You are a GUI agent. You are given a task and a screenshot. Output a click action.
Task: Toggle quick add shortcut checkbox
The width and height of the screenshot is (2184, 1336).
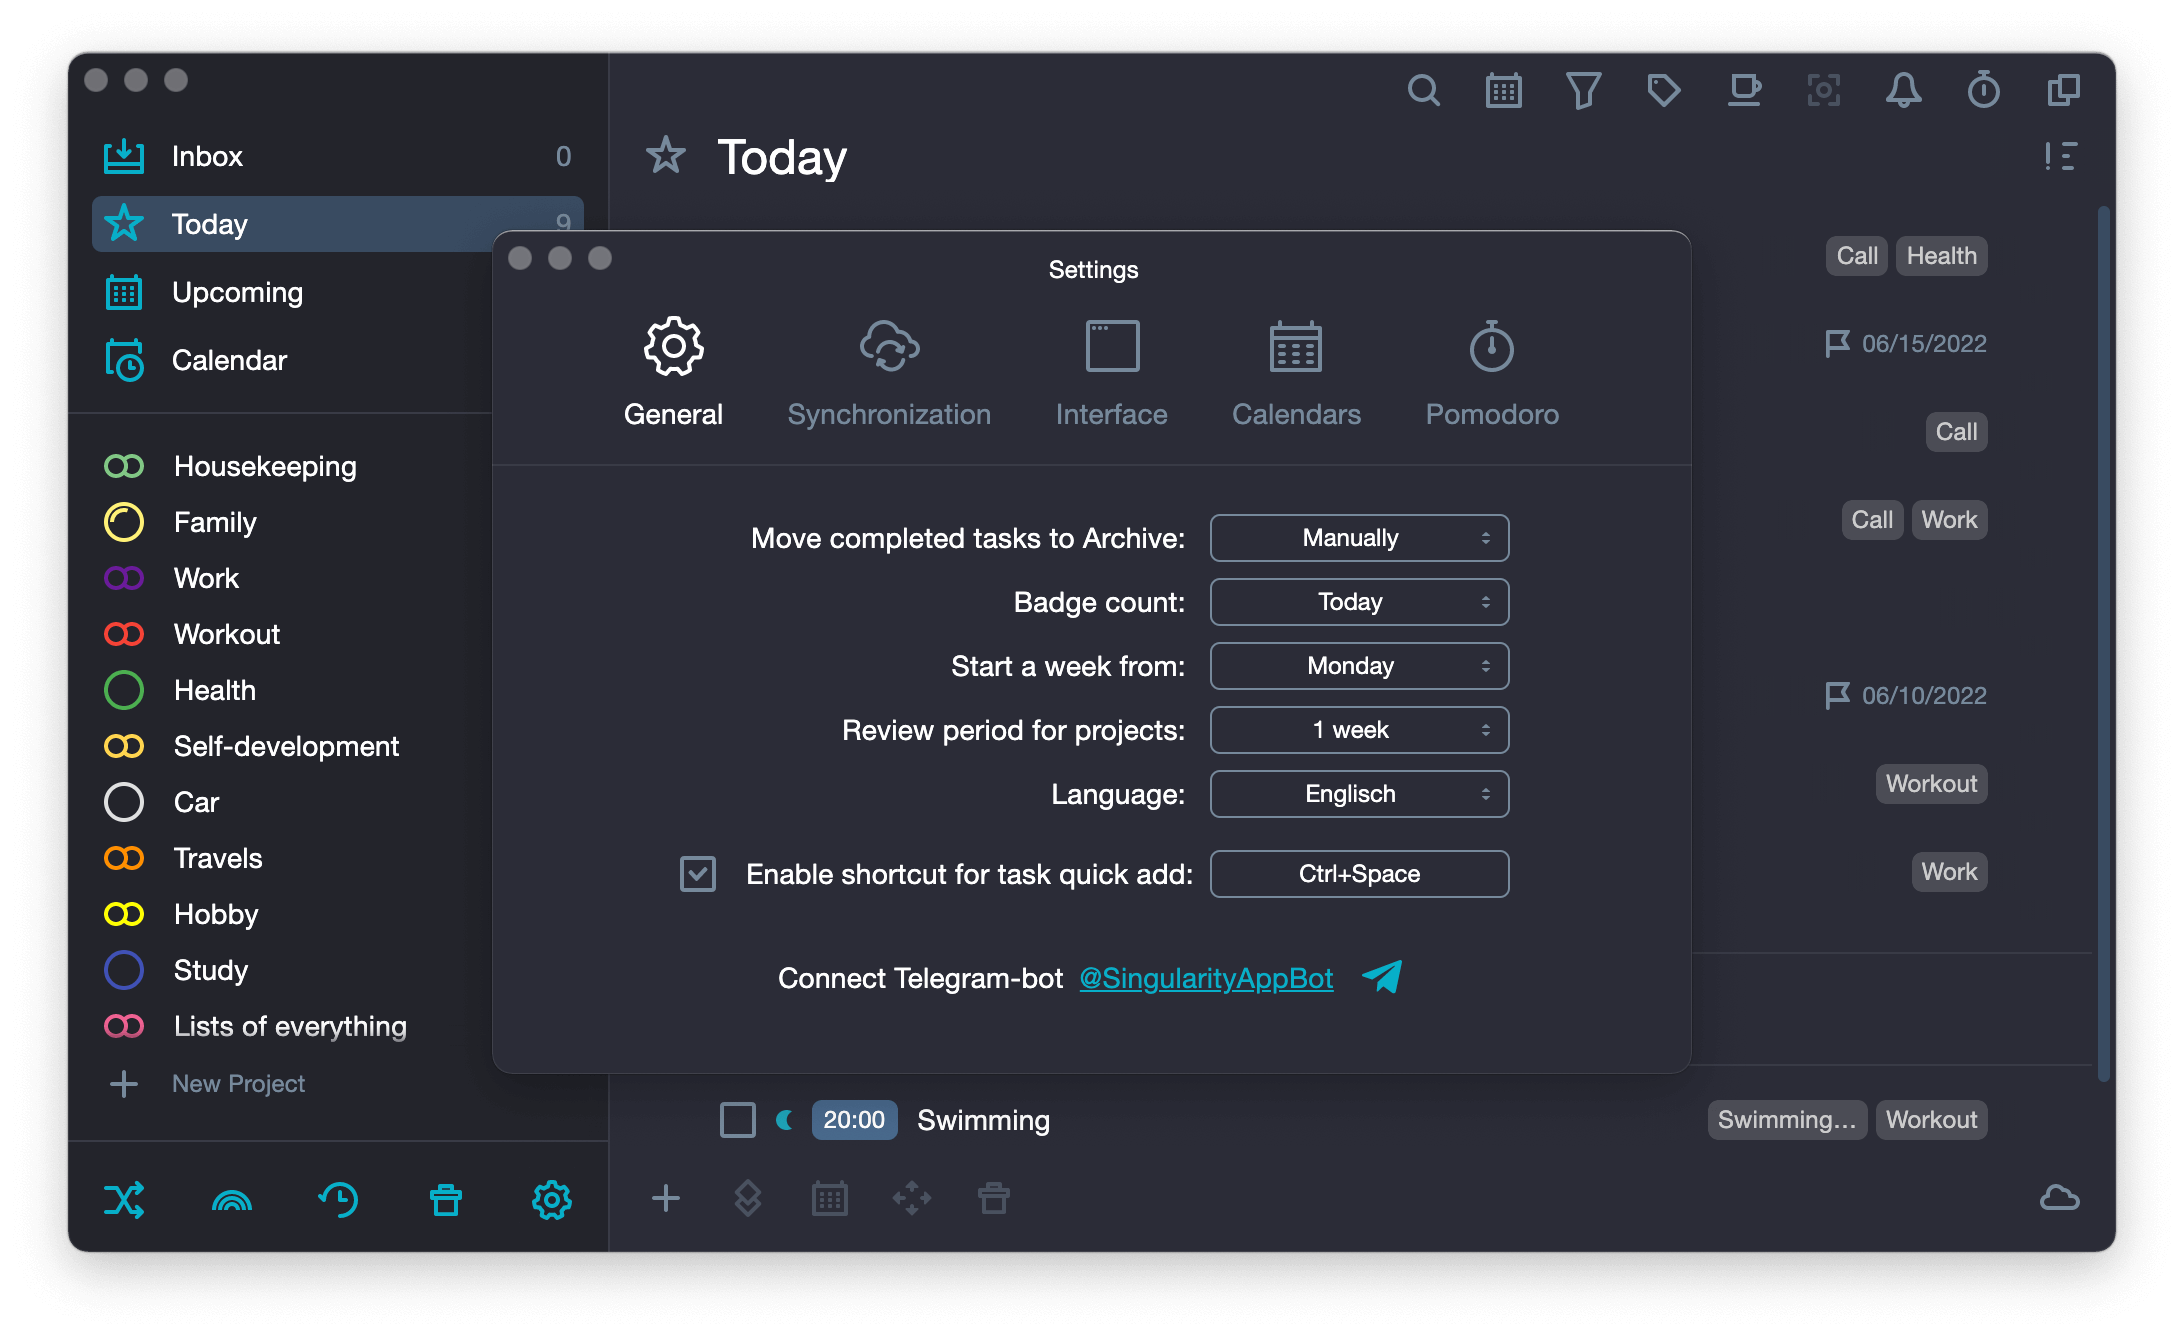(x=698, y=874)
